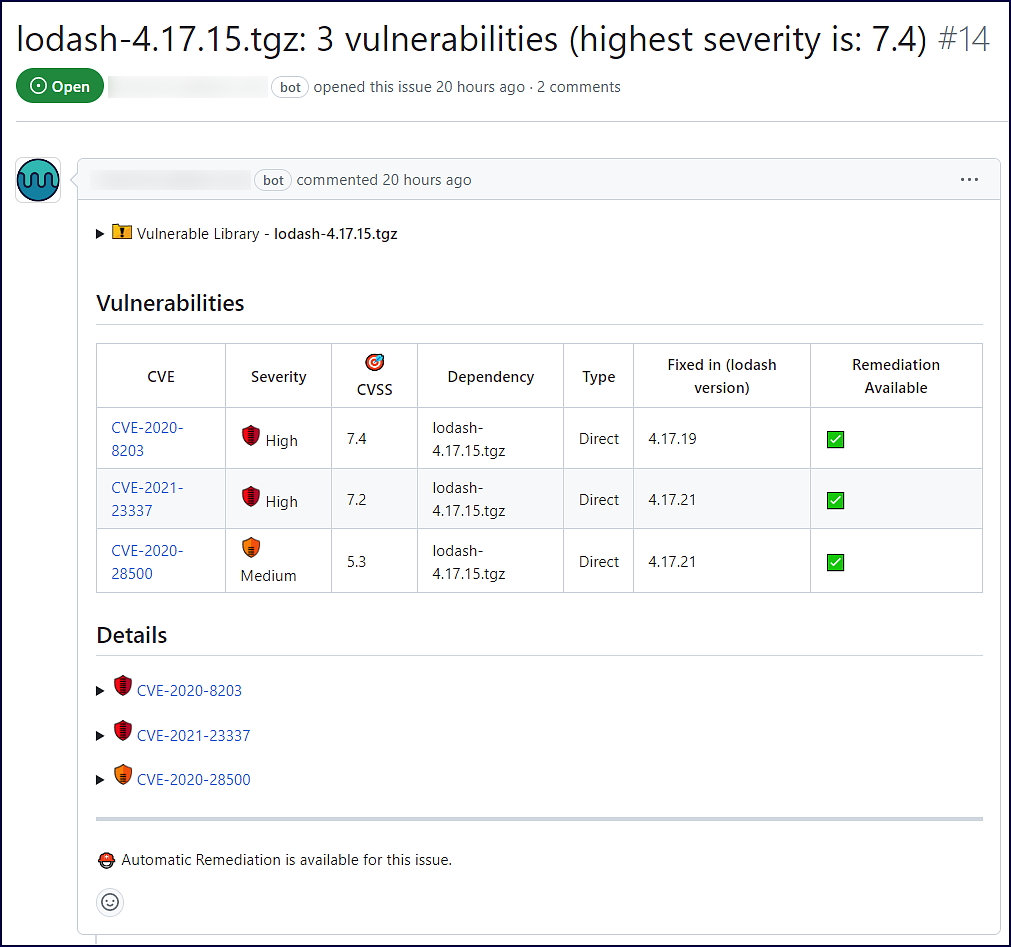Click the CVSS target icon in header
Viewport: 1011px width, 947px height.
374,362
